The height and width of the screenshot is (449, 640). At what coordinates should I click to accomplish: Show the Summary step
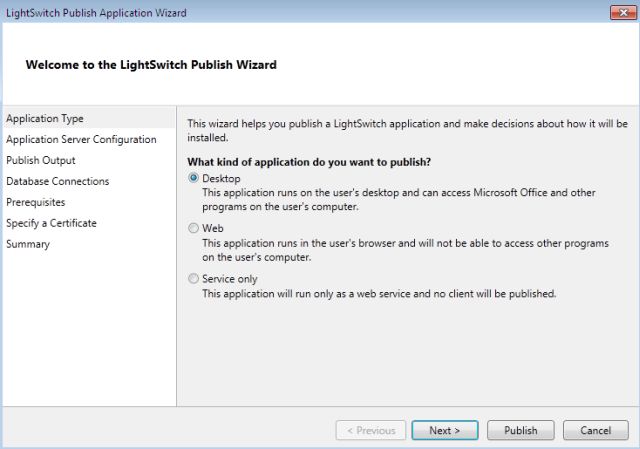[28, 244]
